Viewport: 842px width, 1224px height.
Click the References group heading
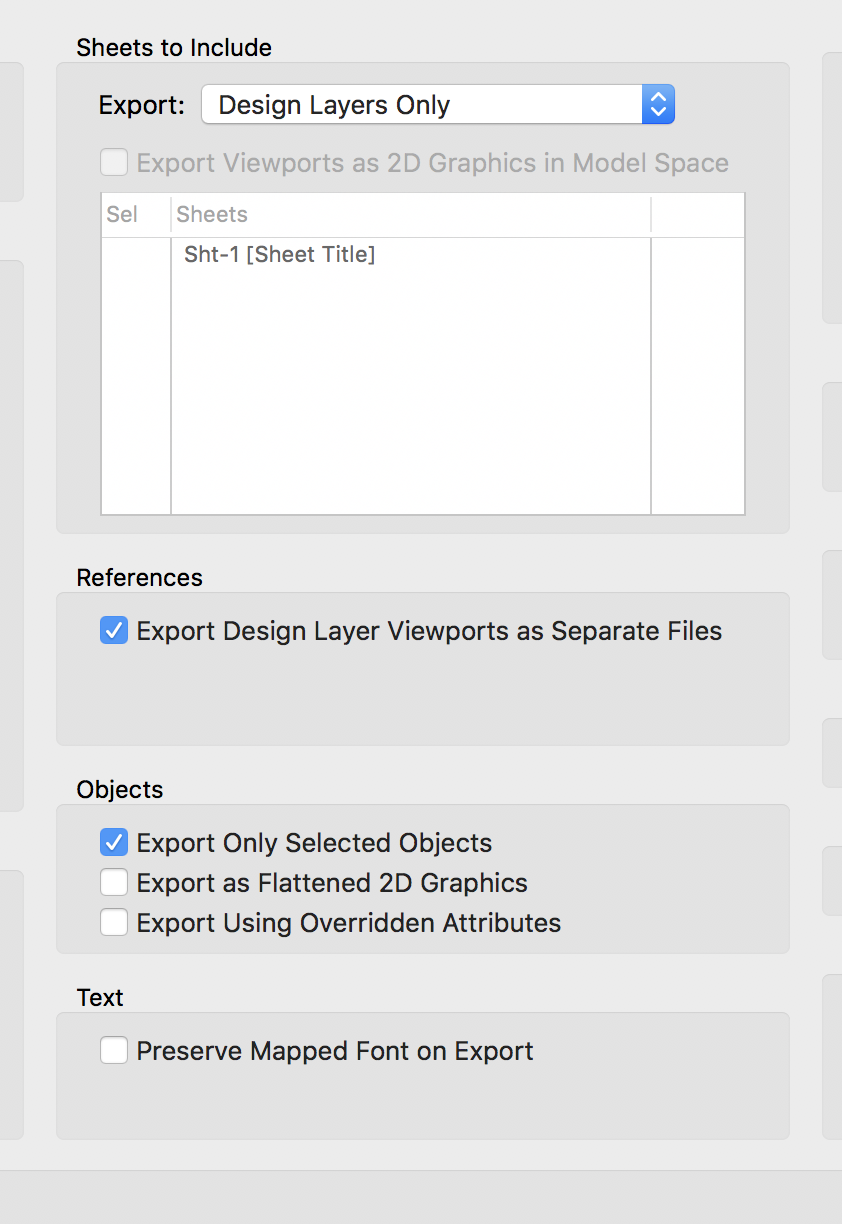click(x=139, y=578)
